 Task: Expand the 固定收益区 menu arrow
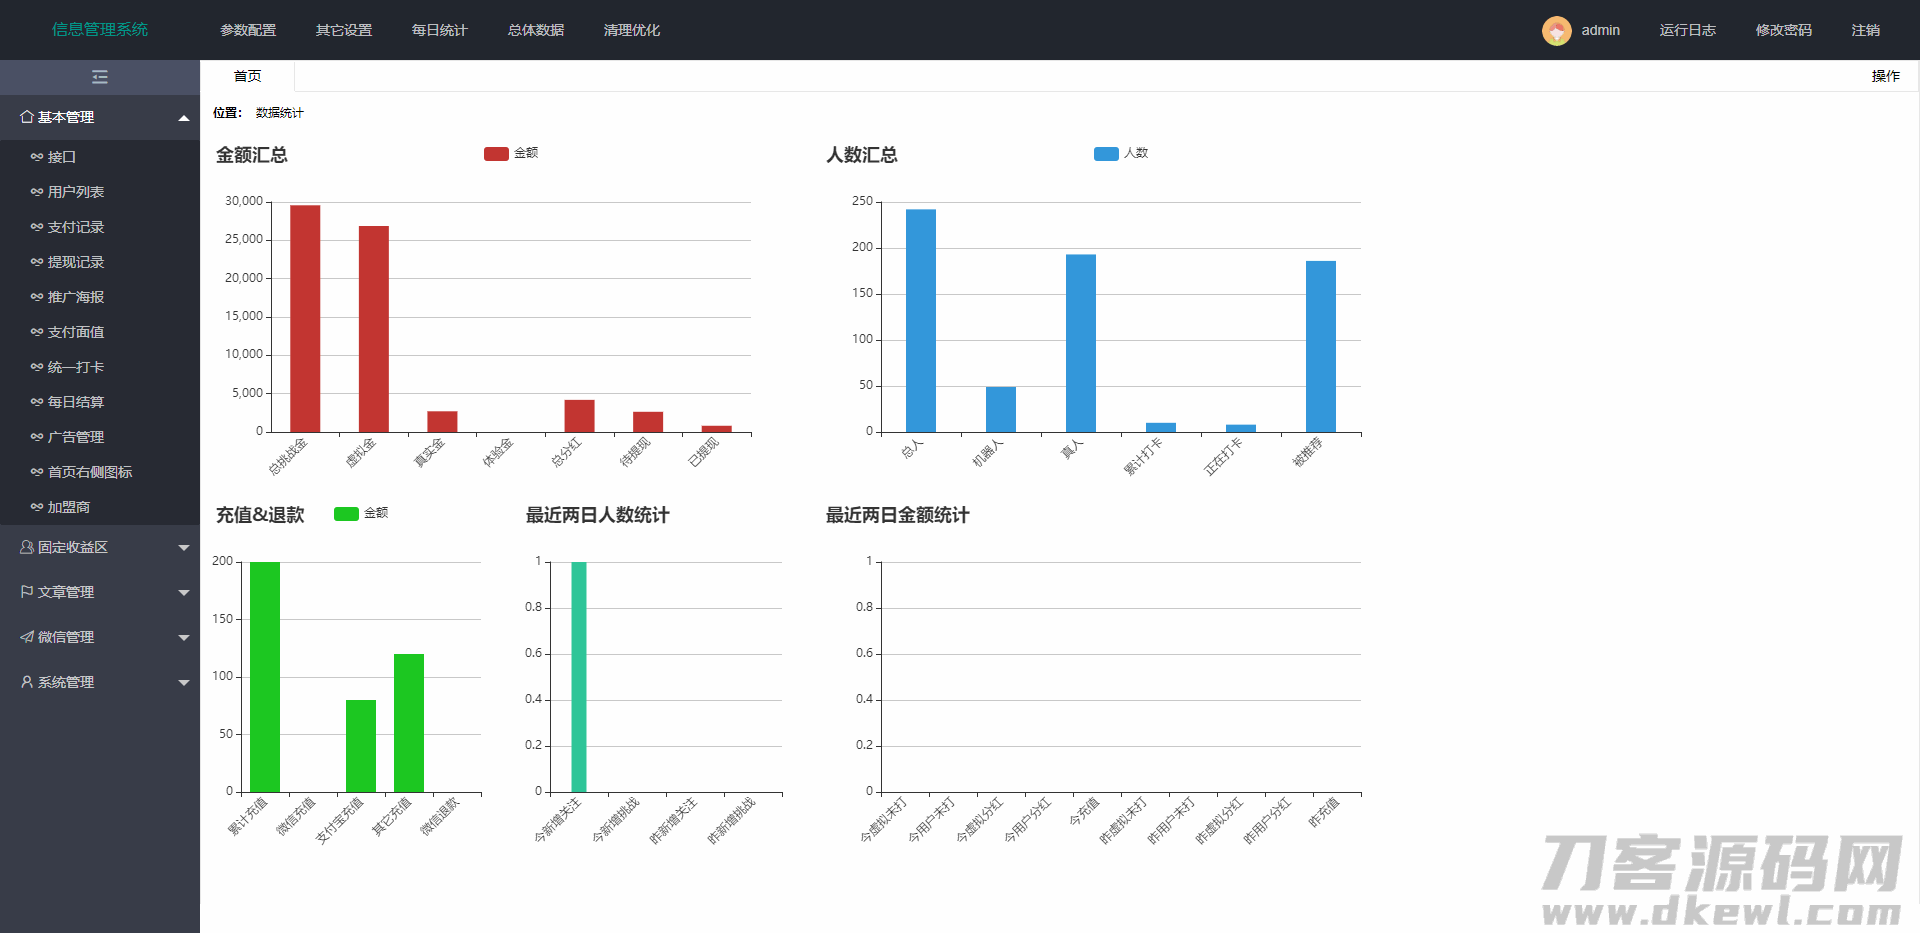click(x=184, y=548)
